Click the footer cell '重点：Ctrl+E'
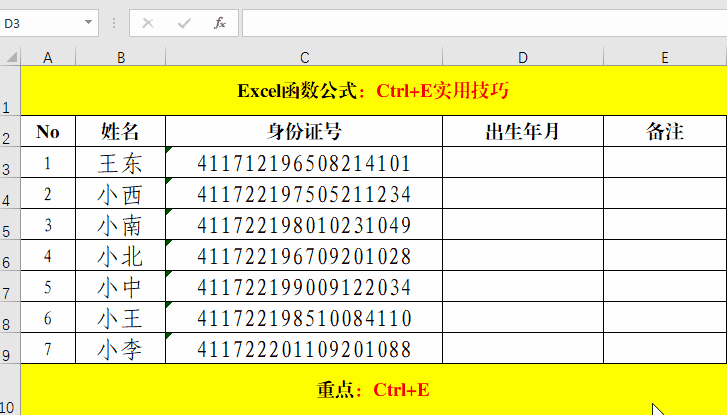The image size is (727, 415). click(374, 389)
